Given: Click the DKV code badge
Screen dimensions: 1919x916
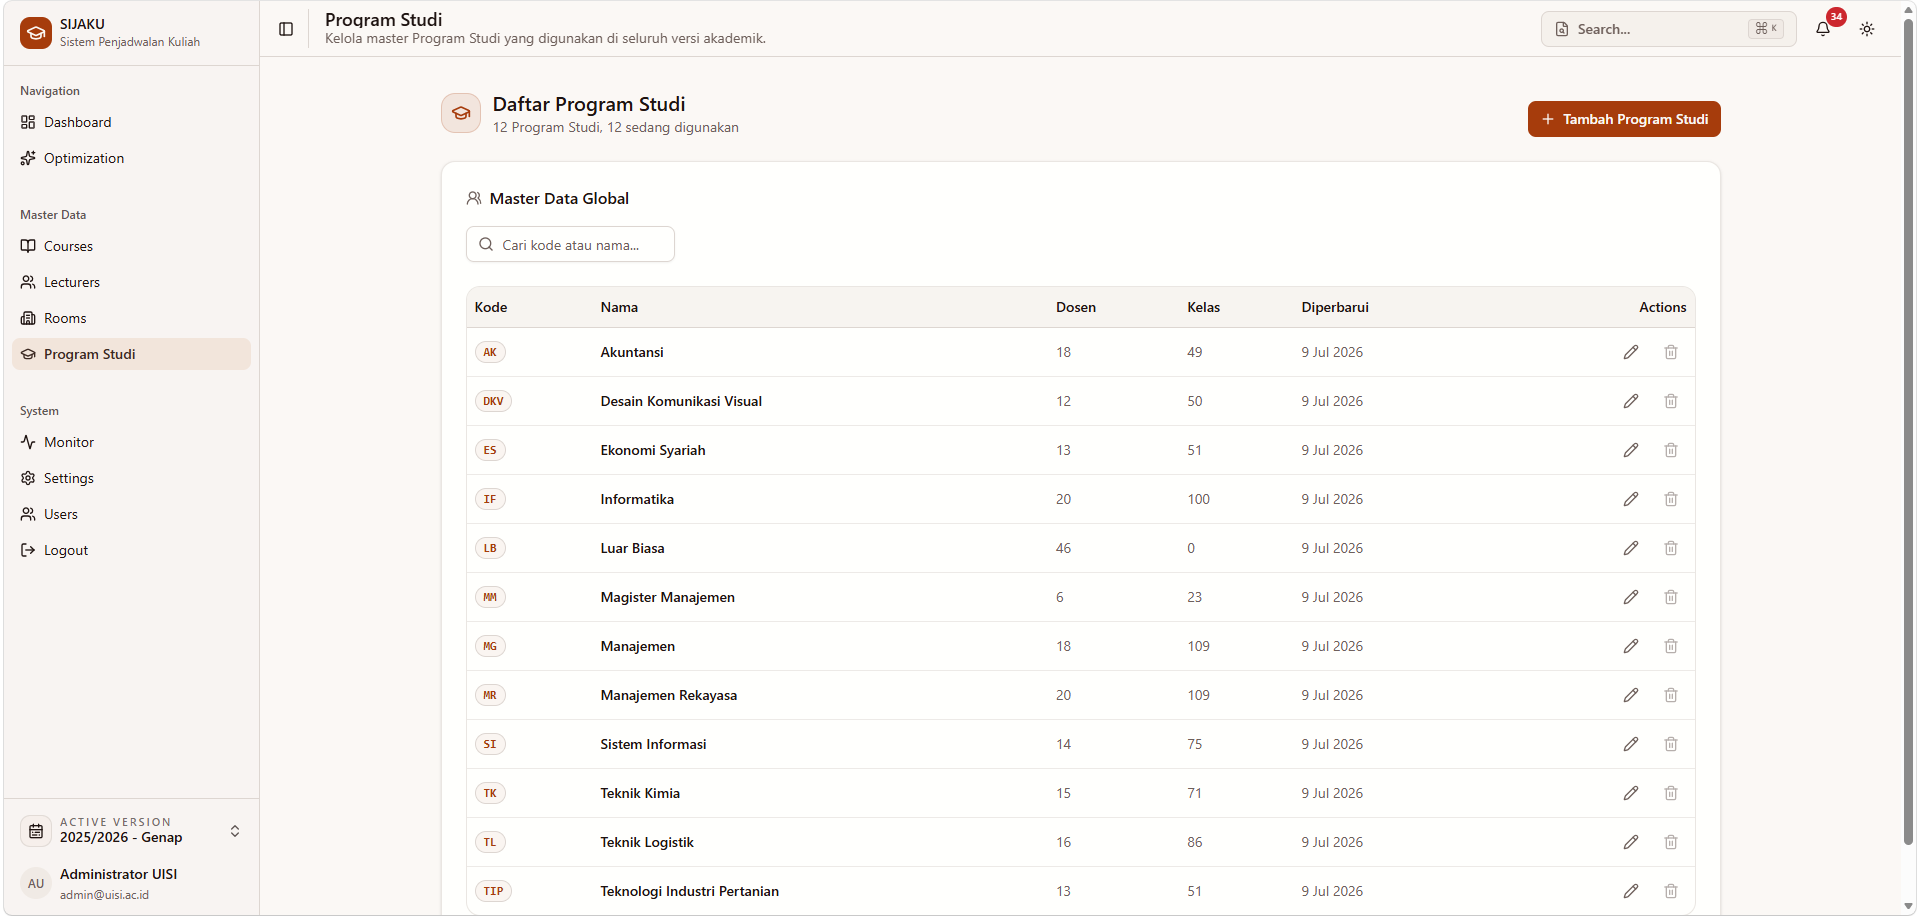Looking at the screenshot, I should tap(493, 401).
